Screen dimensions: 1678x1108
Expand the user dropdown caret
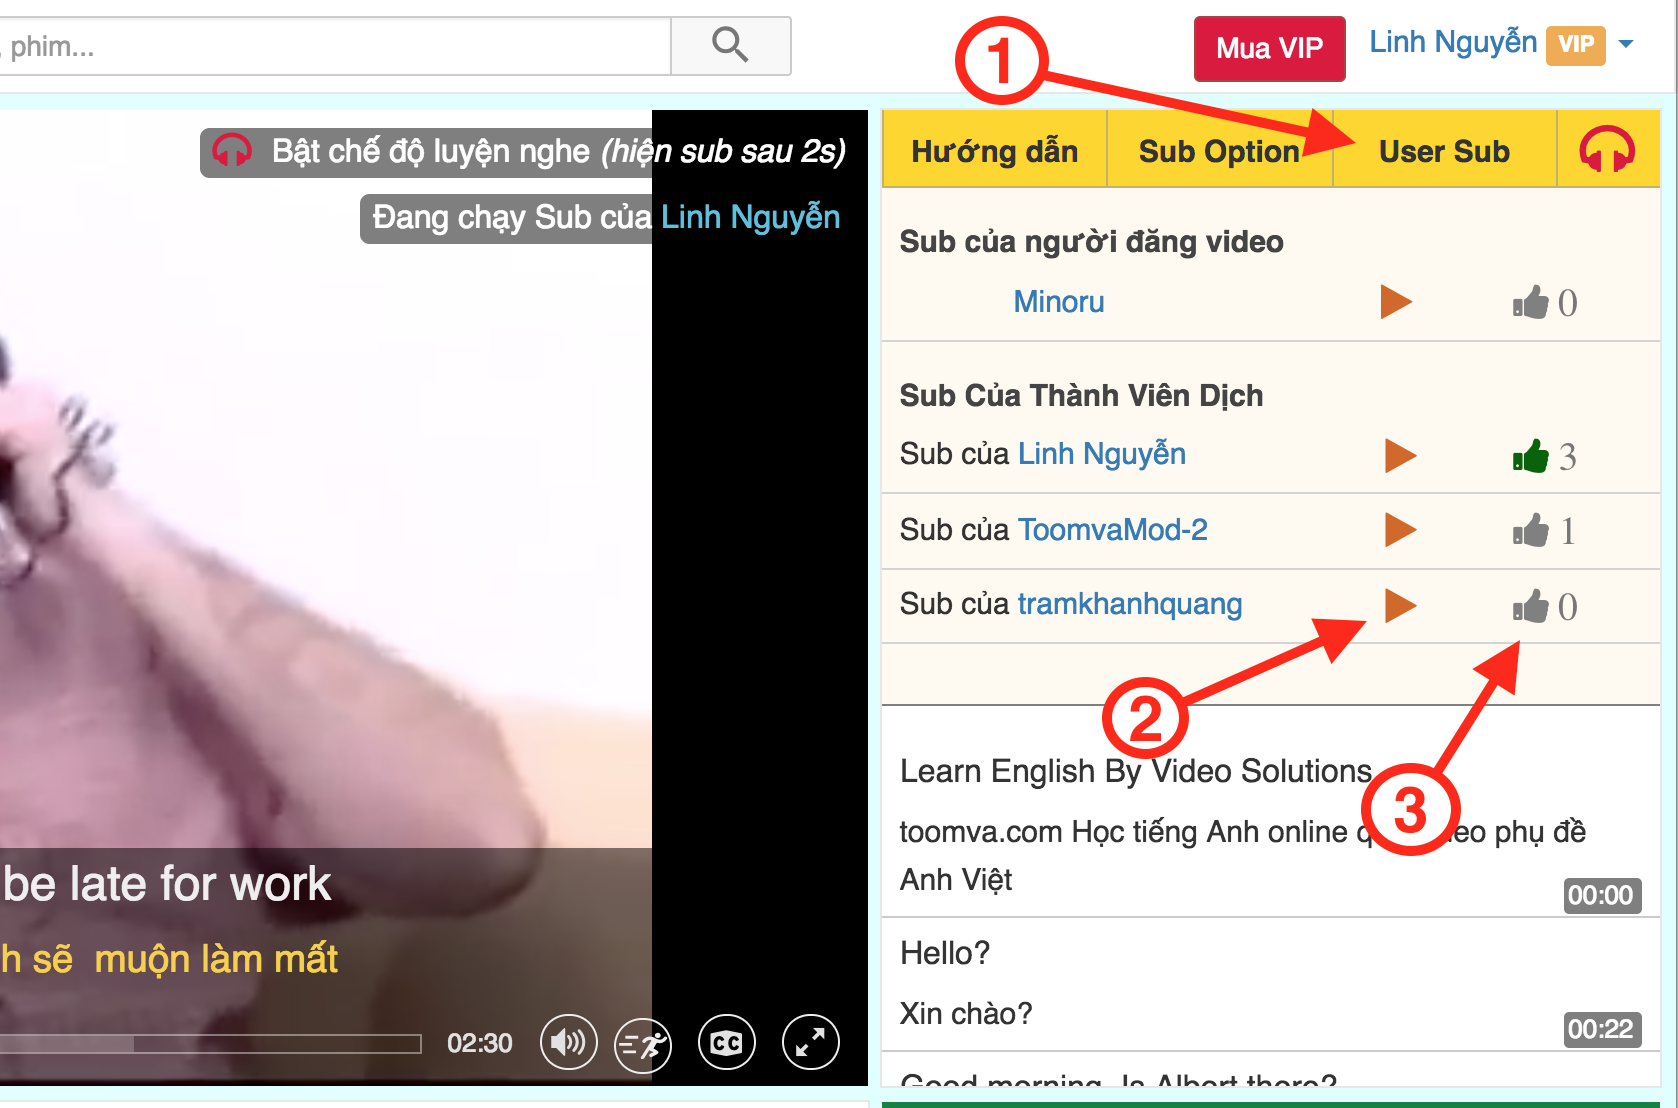(x=1626, y=44)
